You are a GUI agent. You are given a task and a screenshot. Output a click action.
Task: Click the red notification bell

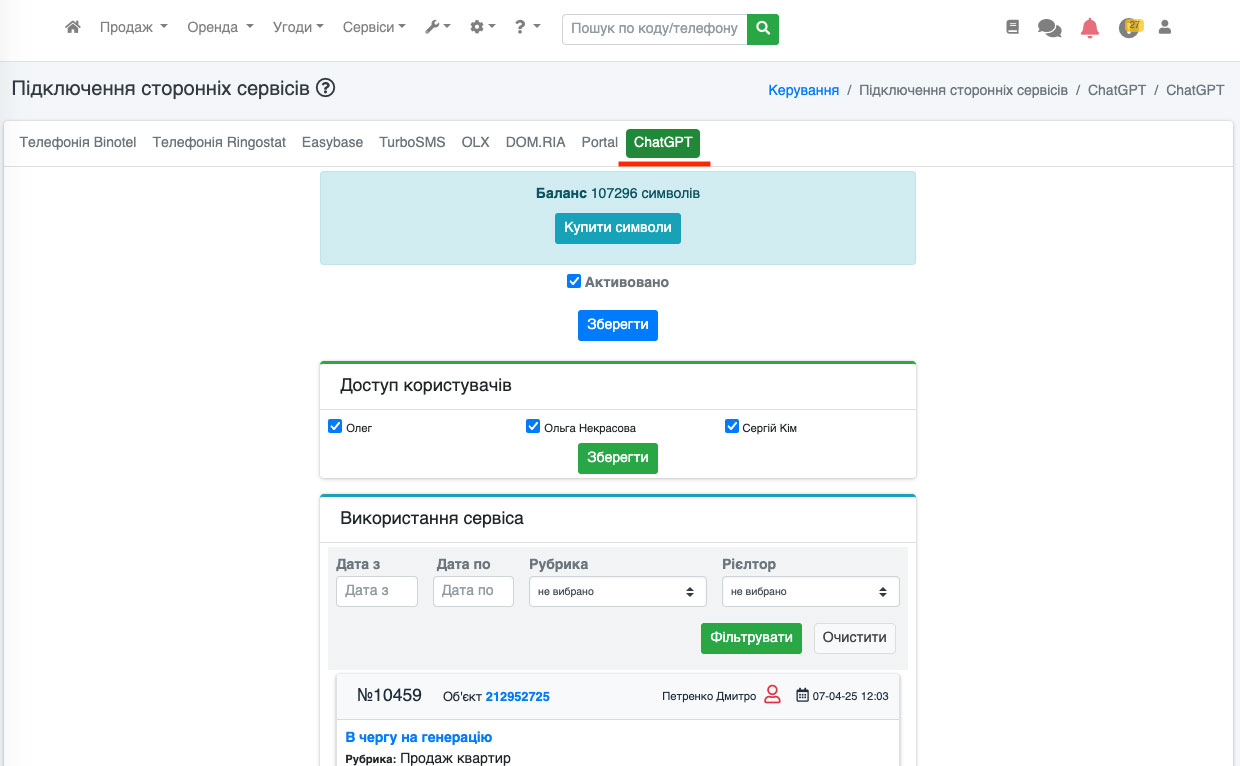[1090, 28]
